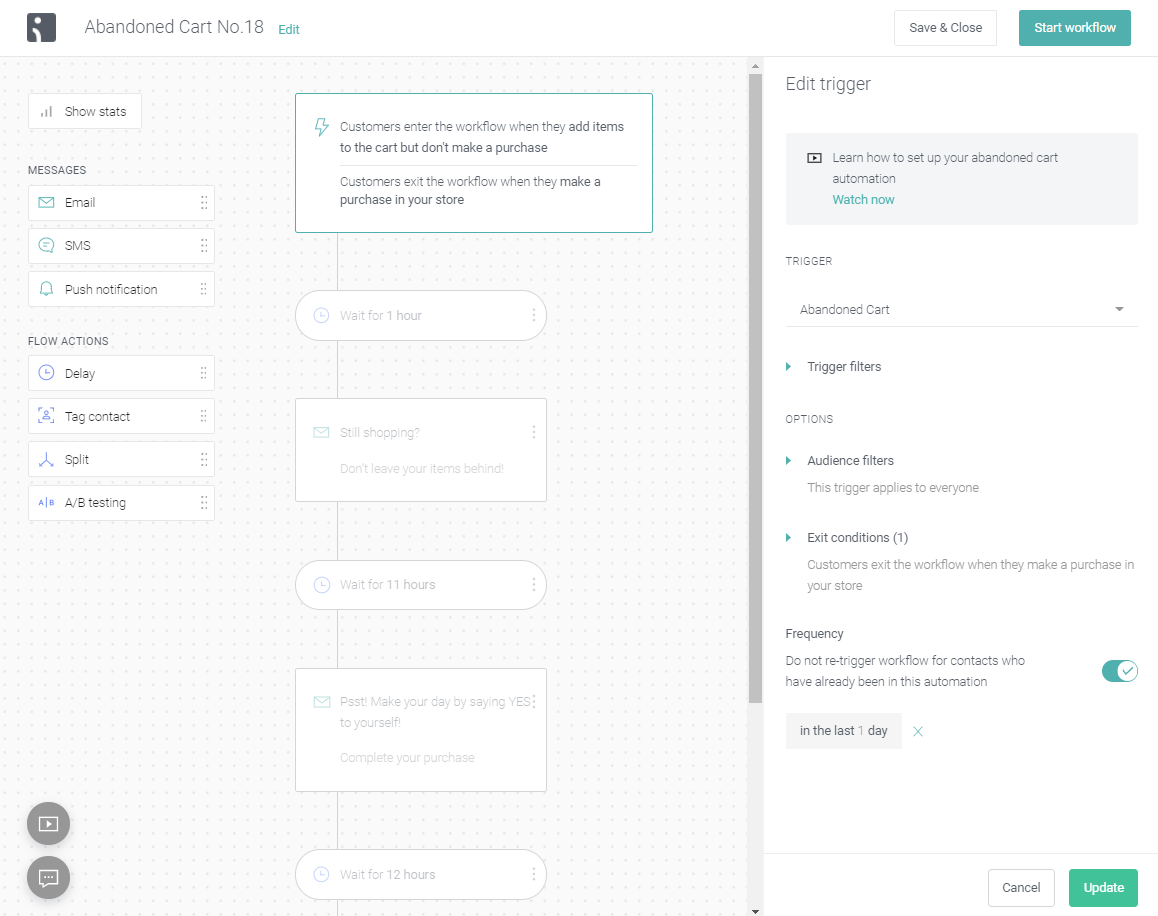Open the chat support floating button
1158x916 pixels.
[x=49, y=878]
